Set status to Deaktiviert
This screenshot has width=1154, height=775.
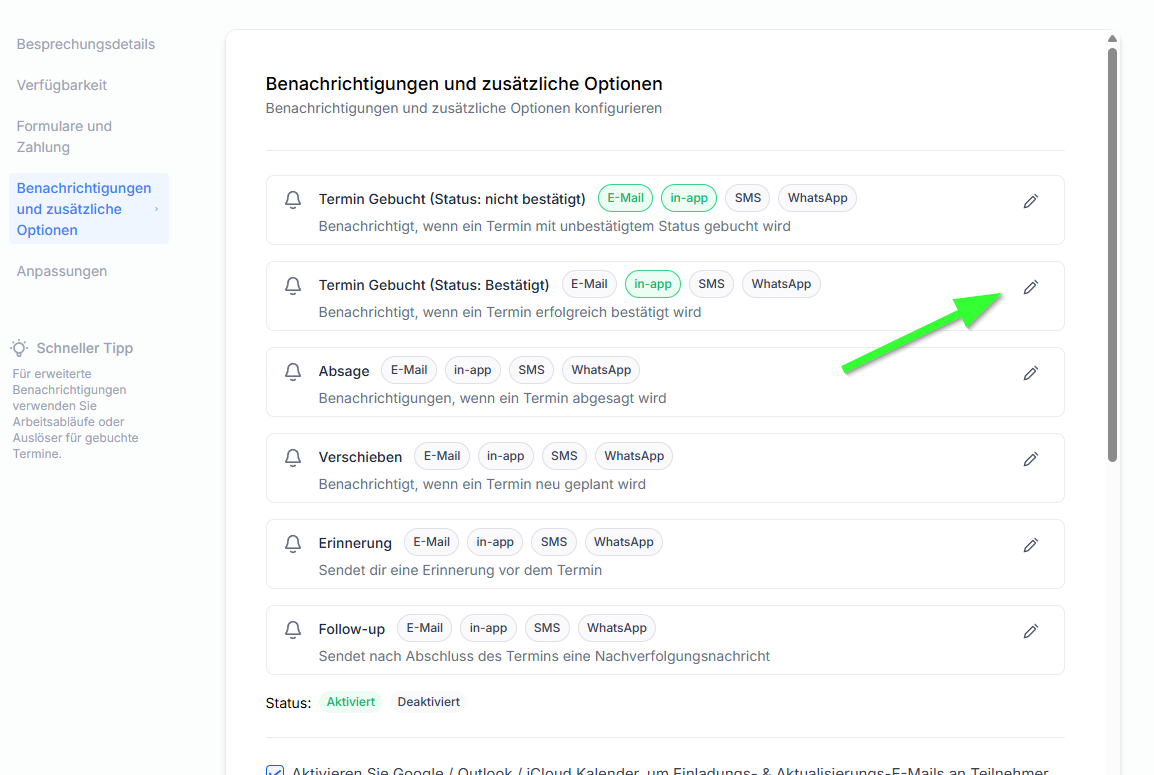coord(428,702)
